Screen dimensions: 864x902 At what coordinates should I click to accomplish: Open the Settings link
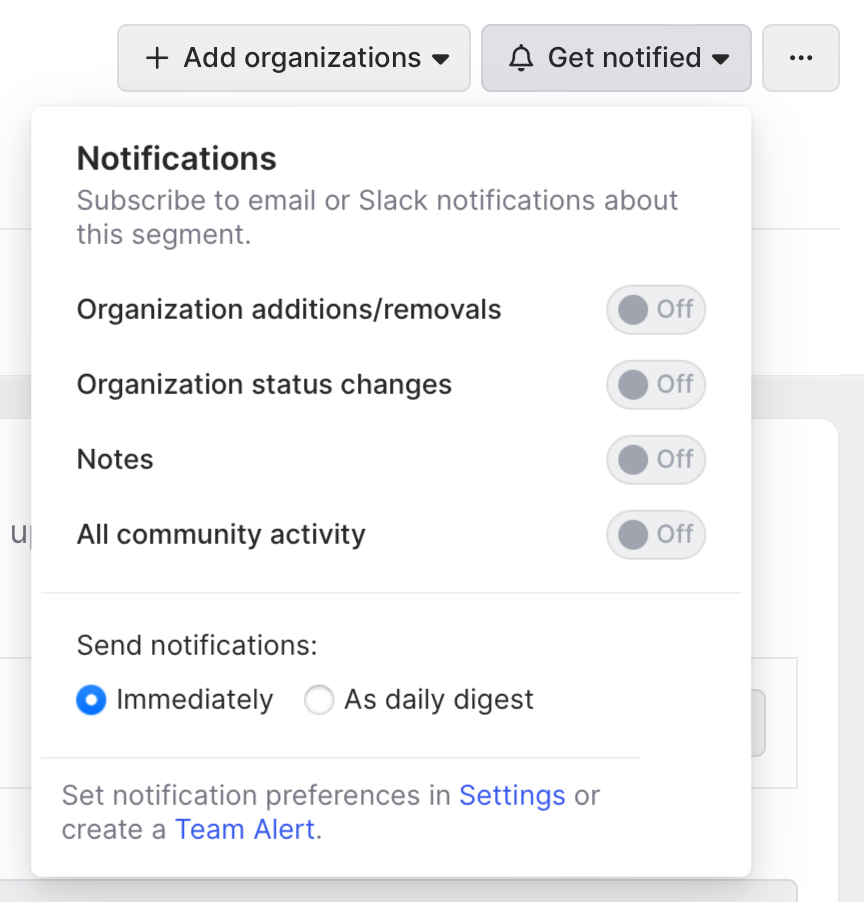point(512,796)
